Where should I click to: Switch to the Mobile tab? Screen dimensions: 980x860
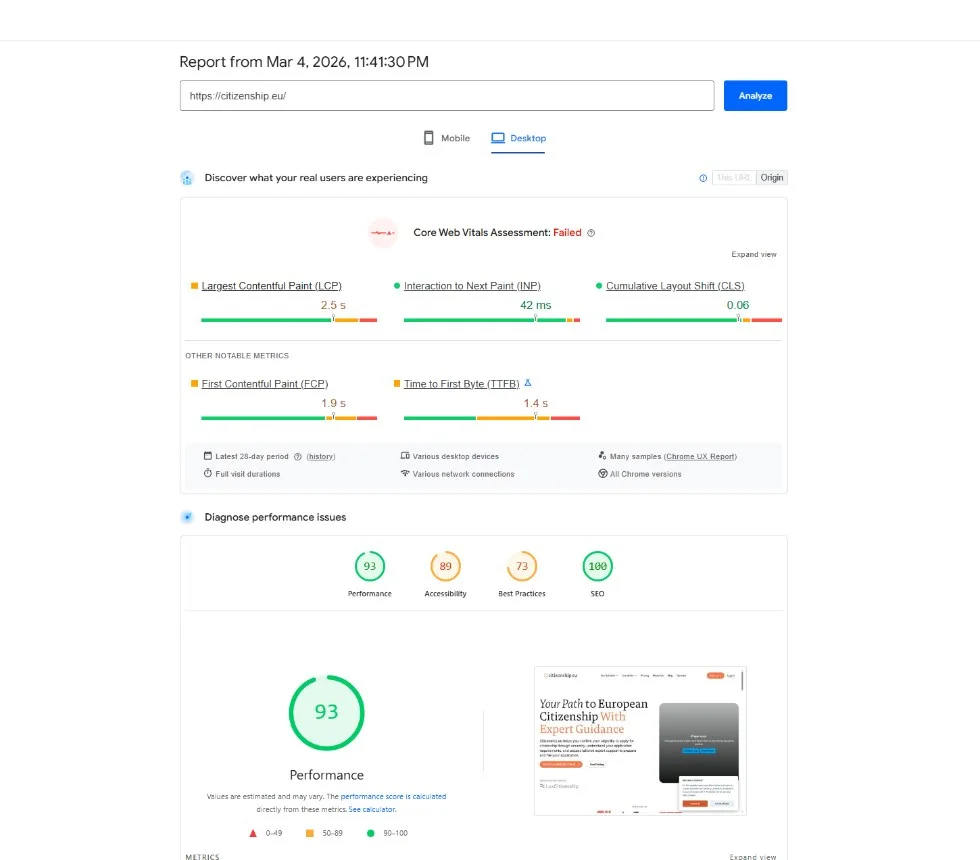click(446, 138)
